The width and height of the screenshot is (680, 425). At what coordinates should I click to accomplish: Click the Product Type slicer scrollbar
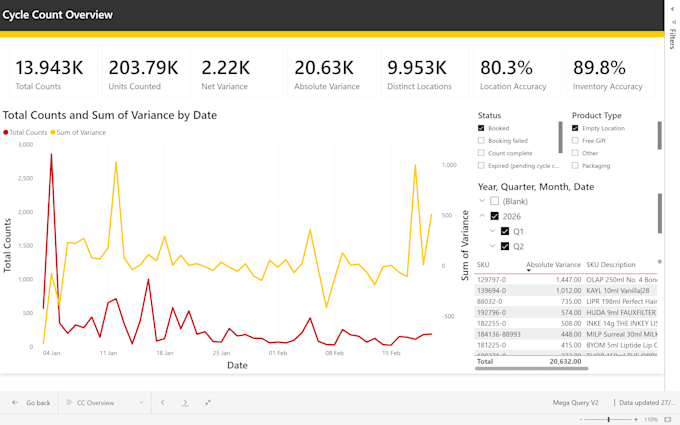pos(660,135)
